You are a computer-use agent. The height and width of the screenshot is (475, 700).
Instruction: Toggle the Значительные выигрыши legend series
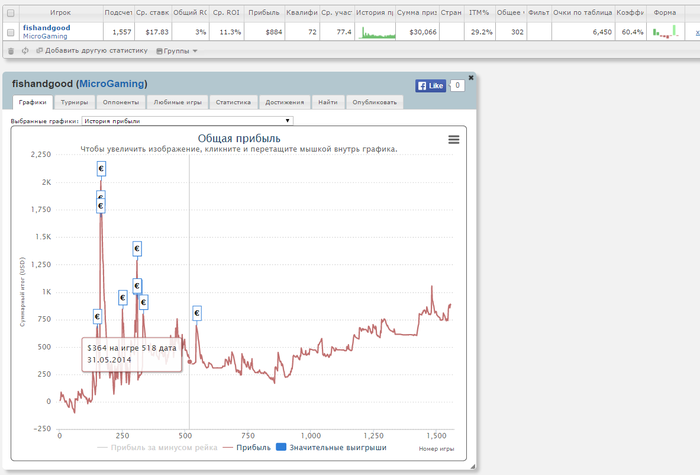[x=331, y=447]
